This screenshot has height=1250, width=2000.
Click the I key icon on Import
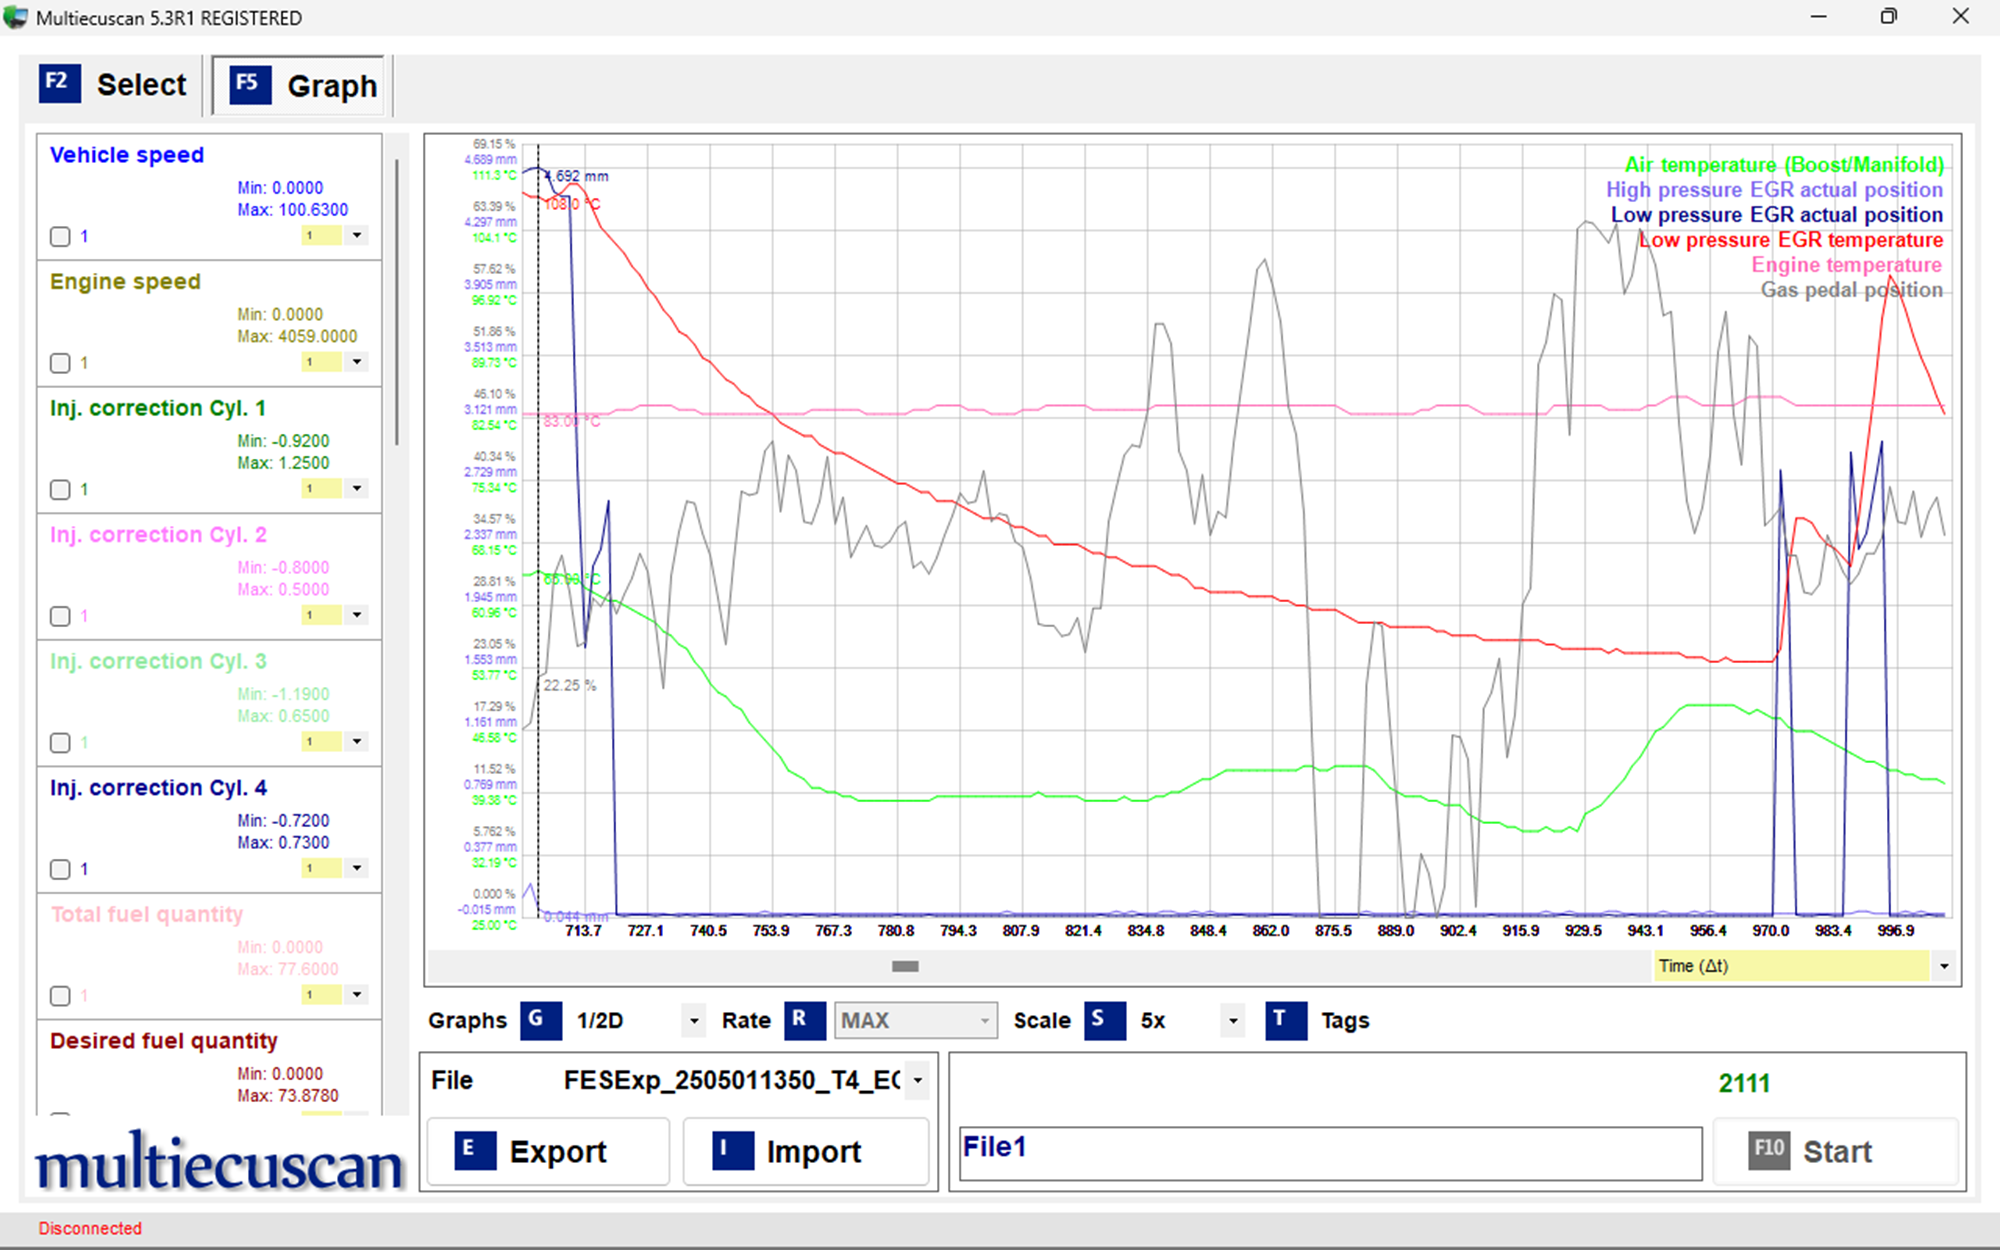(x=732, y=1150)
